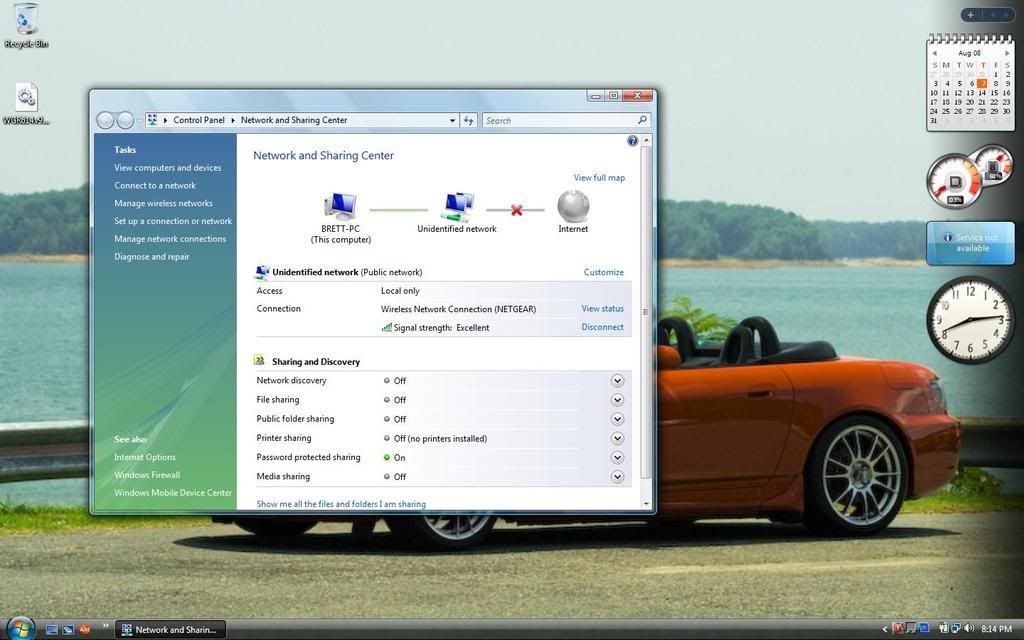Click the back navigation arrow button
This screenshot has height=640, width=1024.
105,120
